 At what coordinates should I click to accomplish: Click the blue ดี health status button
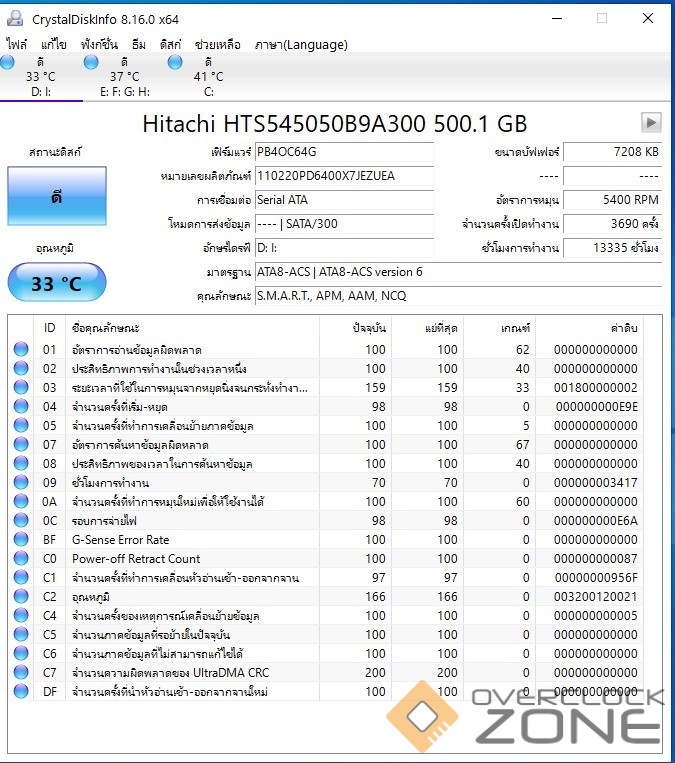pos(56,197)
